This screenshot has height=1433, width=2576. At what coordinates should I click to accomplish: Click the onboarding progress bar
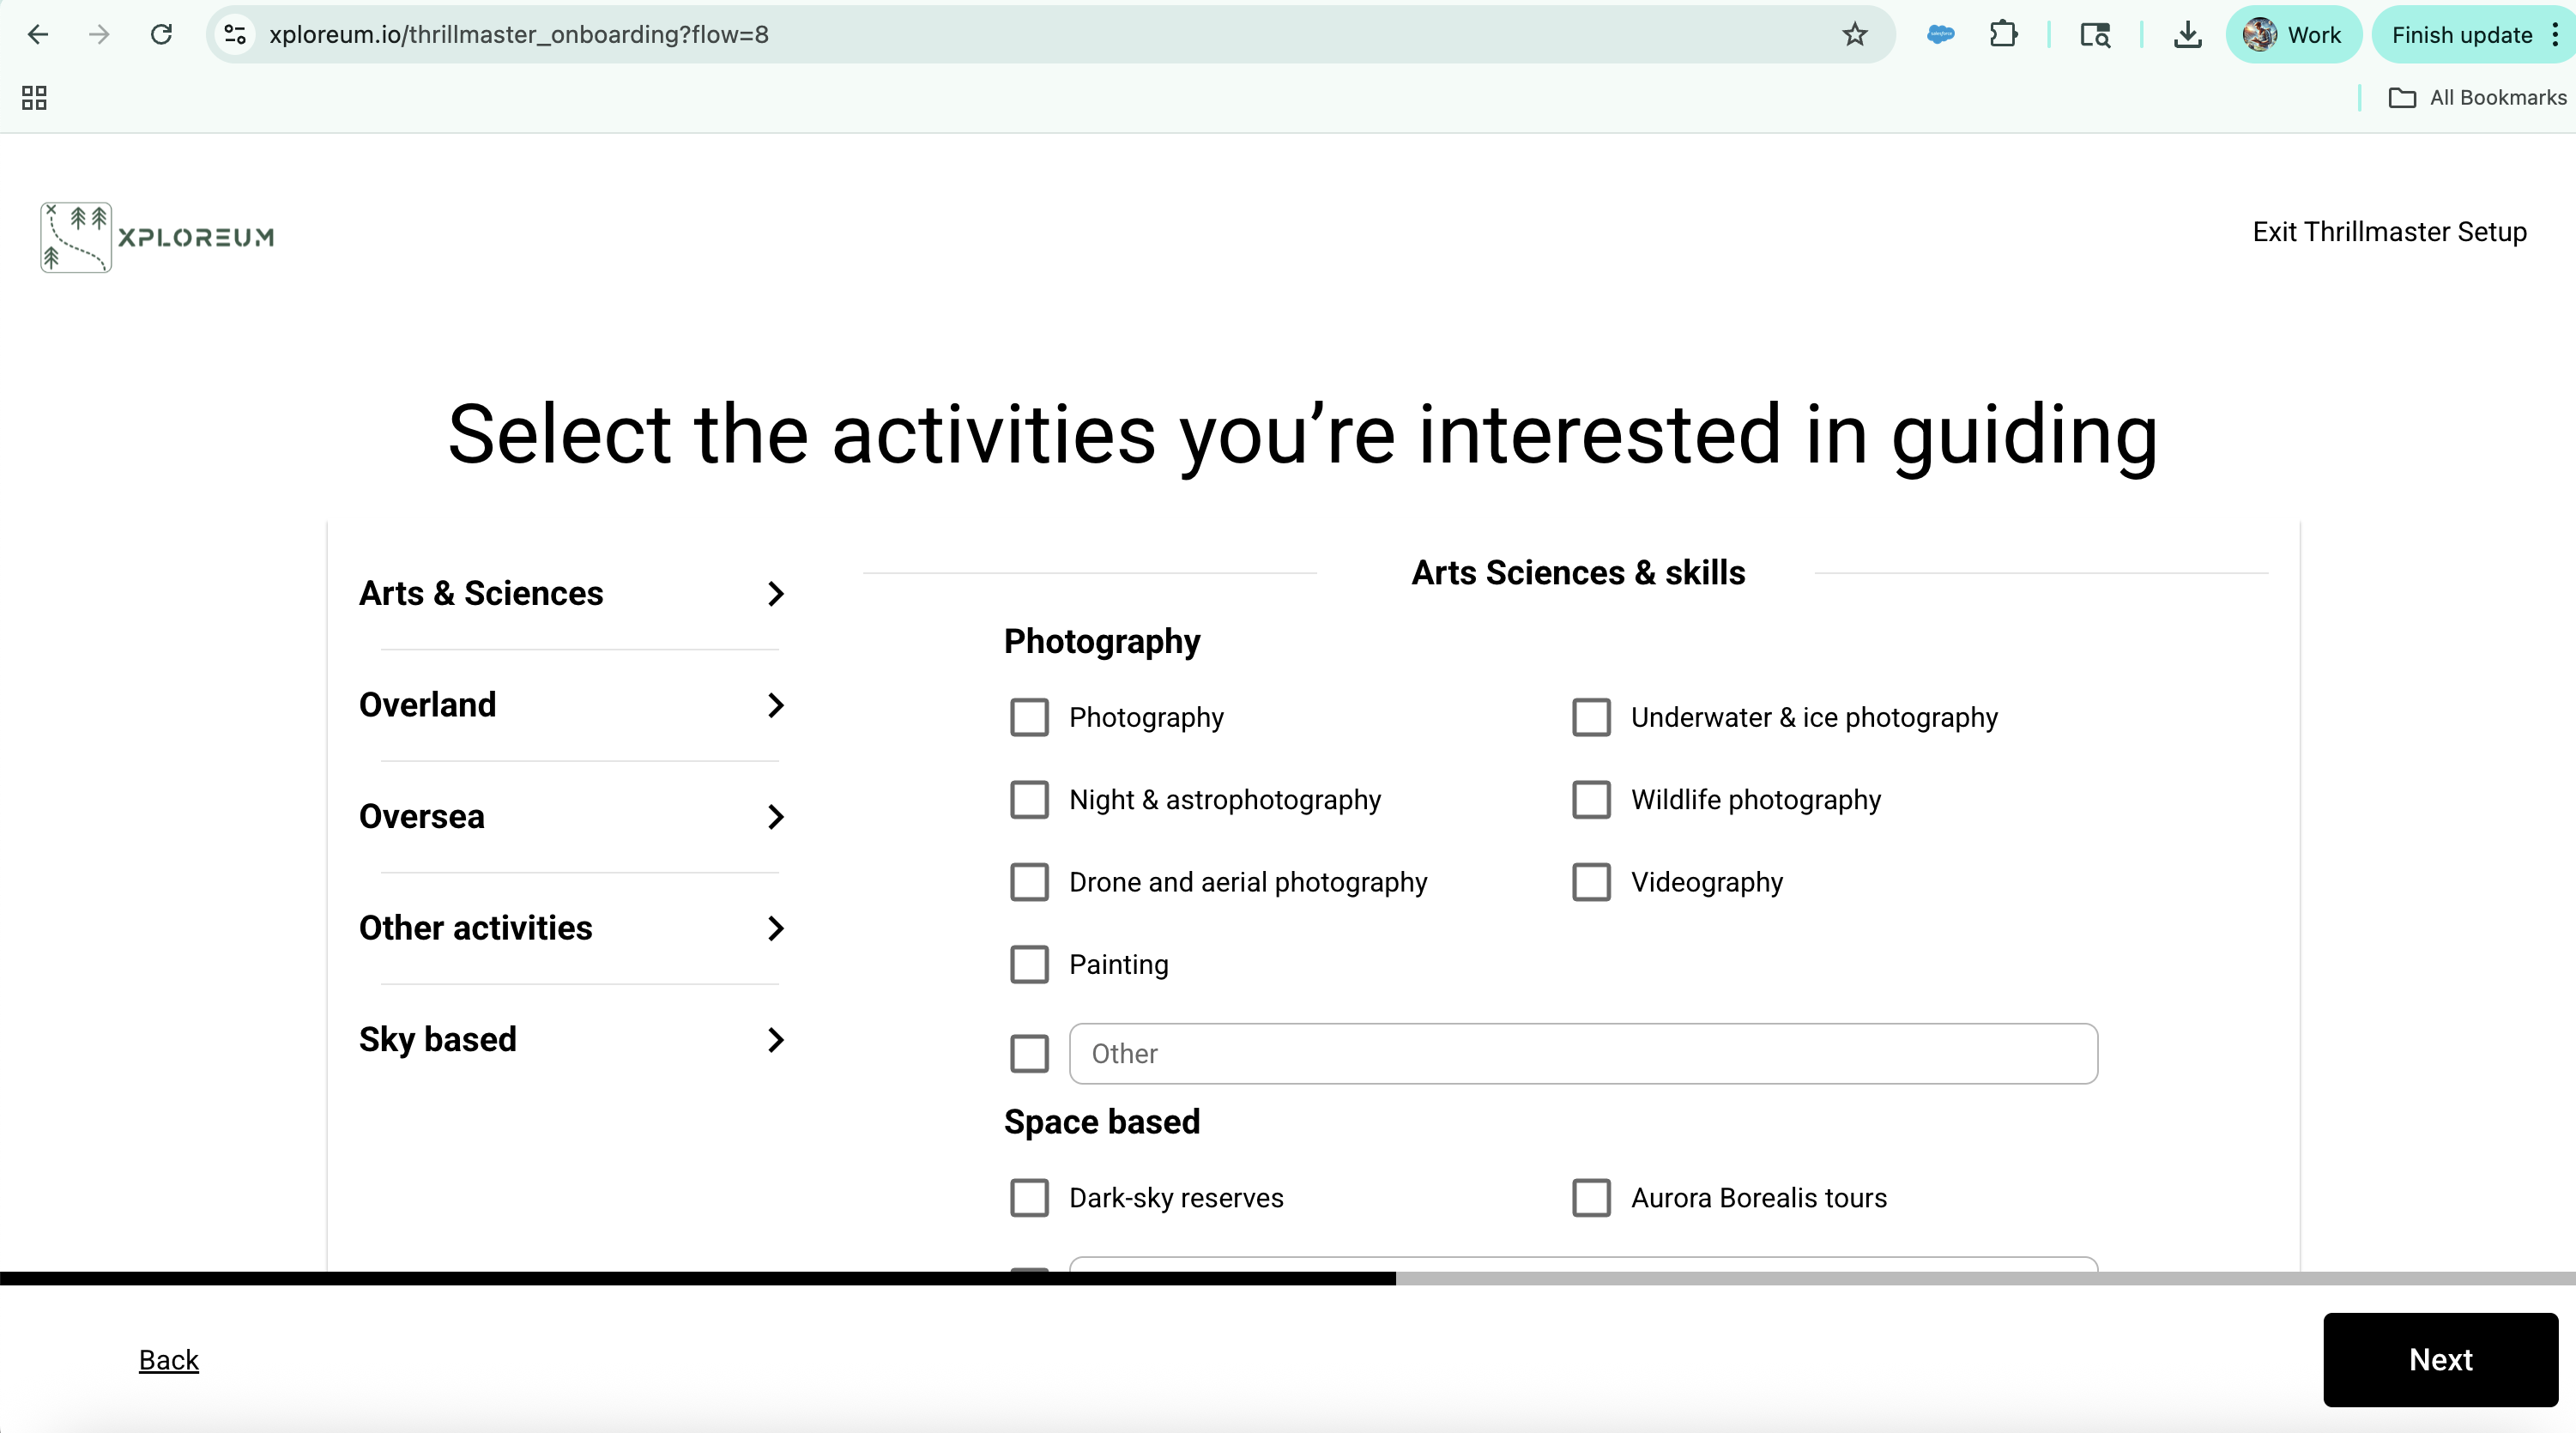[x=1288, y=1278]
